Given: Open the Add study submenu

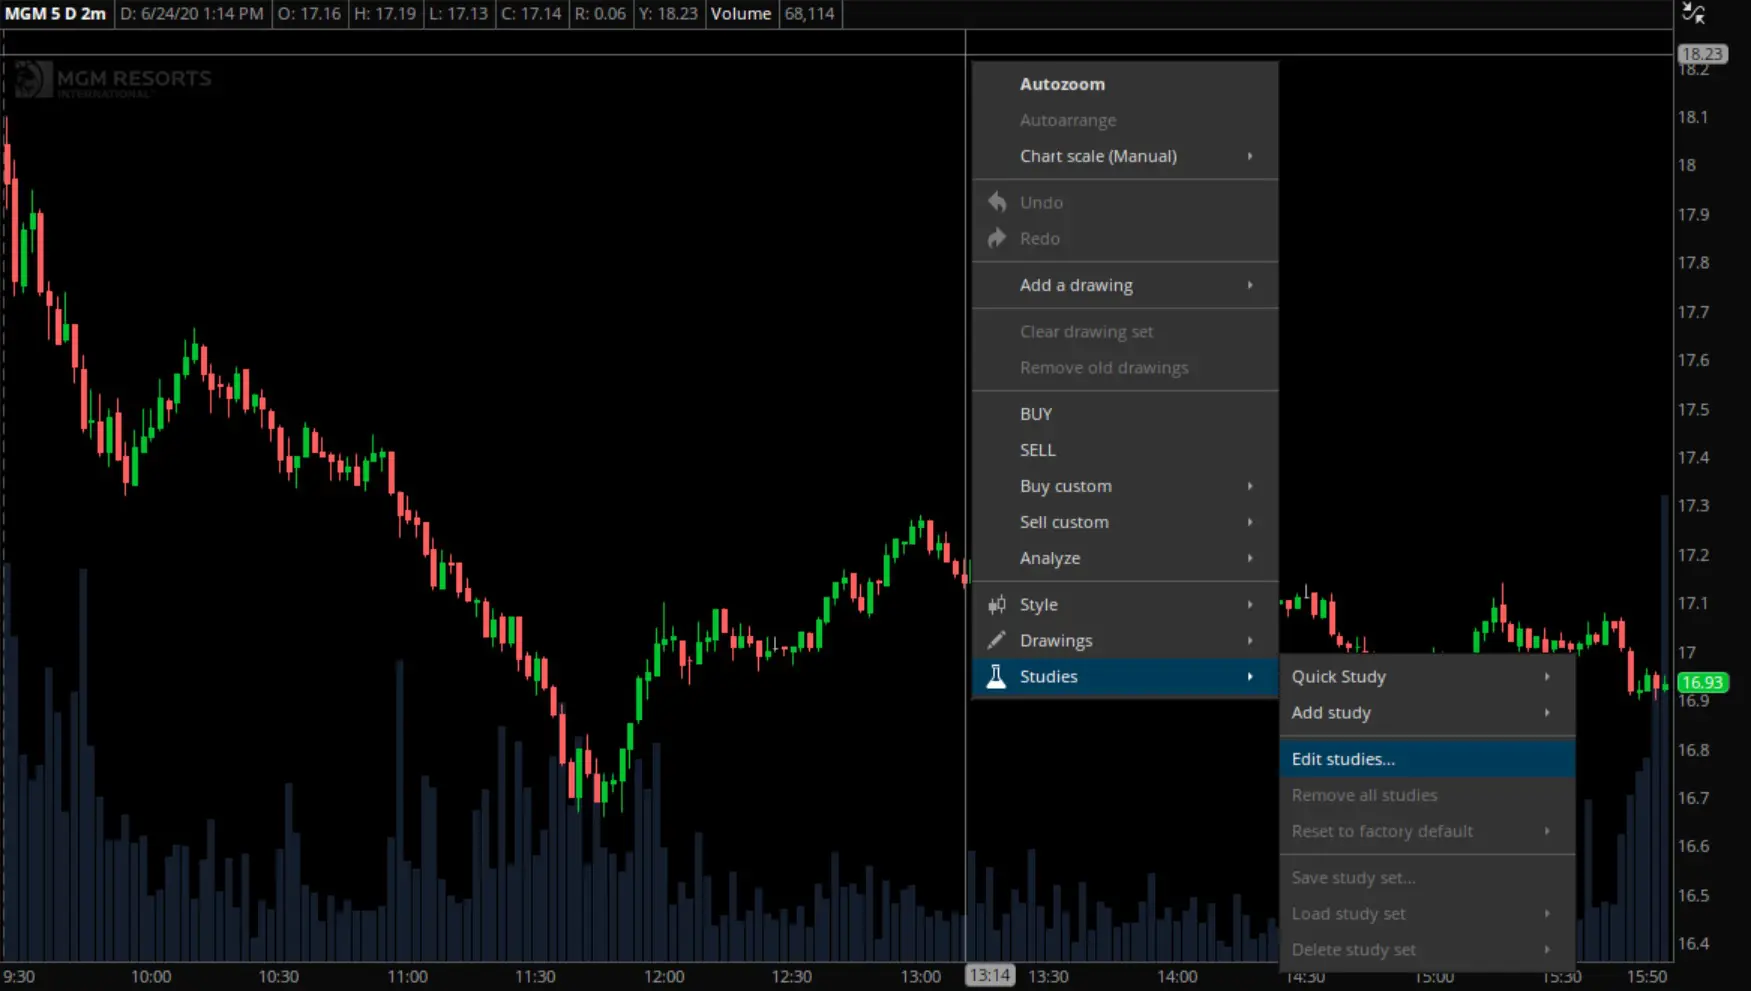Looking at the screenshot, I should (1427, 713).
